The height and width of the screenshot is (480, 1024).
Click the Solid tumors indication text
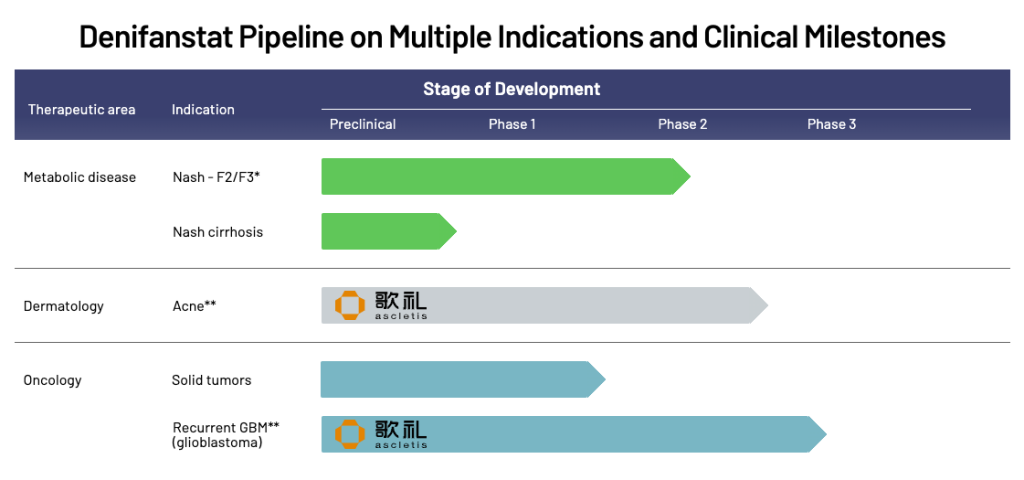click(x=212, y=380)
